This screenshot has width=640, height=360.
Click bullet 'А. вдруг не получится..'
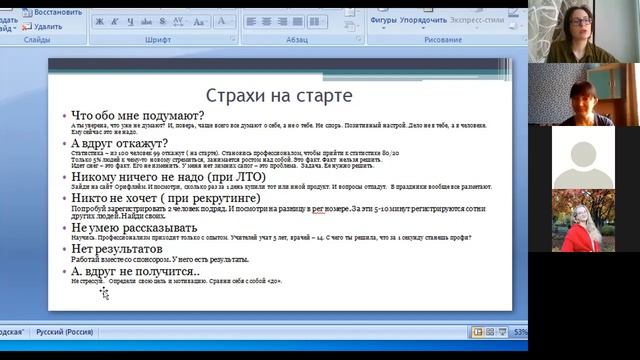136,271
